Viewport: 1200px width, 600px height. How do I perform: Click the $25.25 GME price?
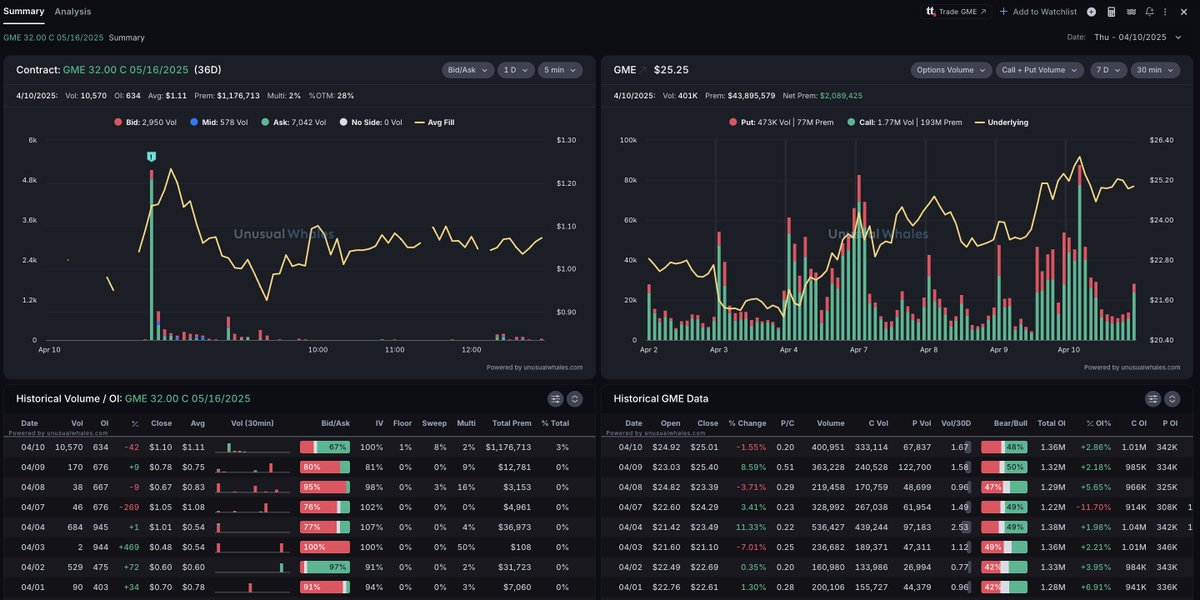(x=671, y=70)
